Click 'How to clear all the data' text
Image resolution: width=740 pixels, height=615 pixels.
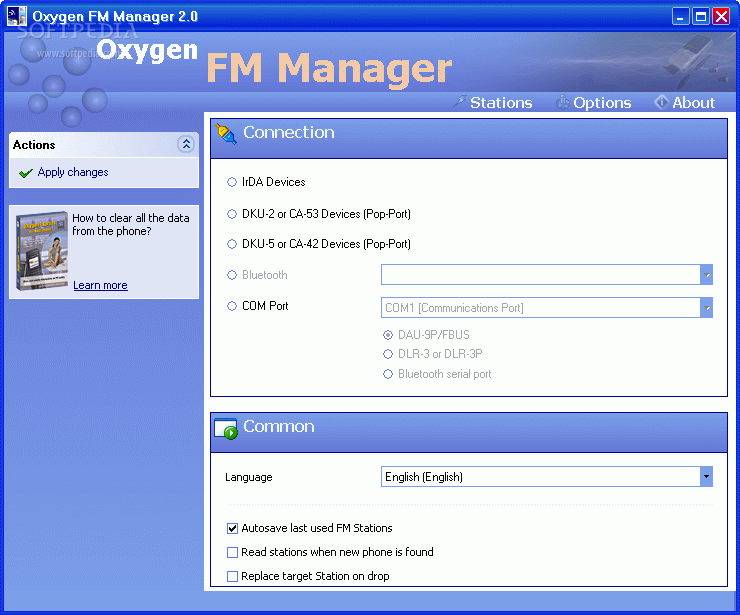tap(131, 225)
